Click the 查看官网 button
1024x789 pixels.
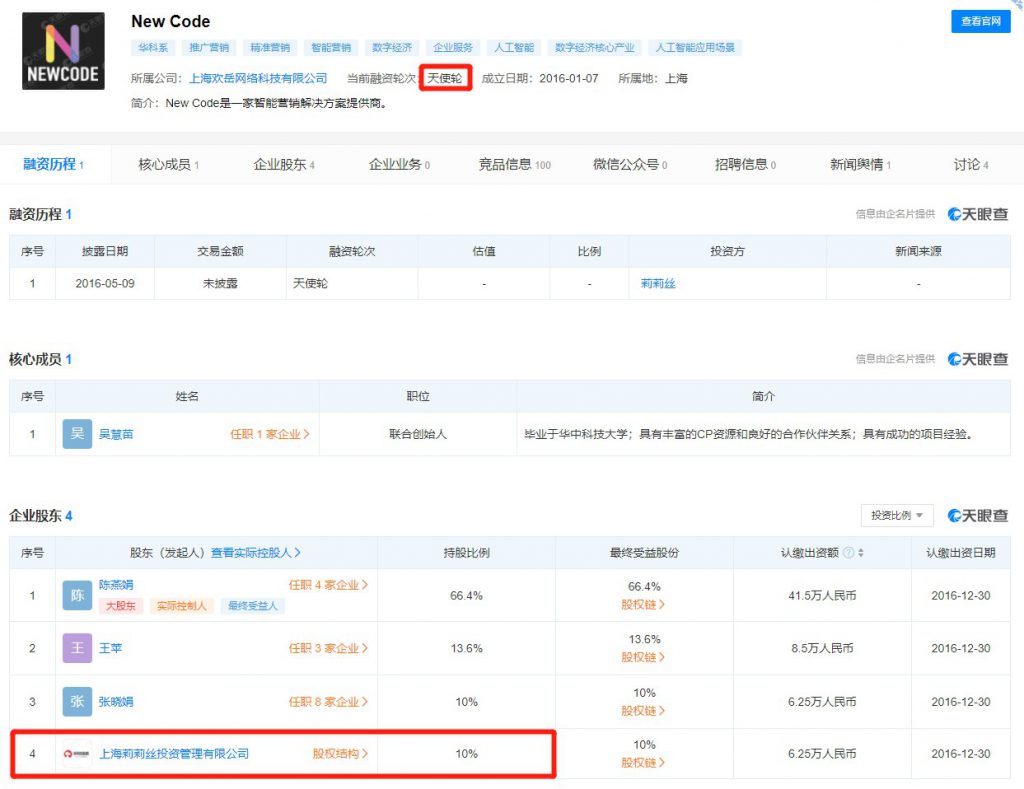[x=980, y=22]
